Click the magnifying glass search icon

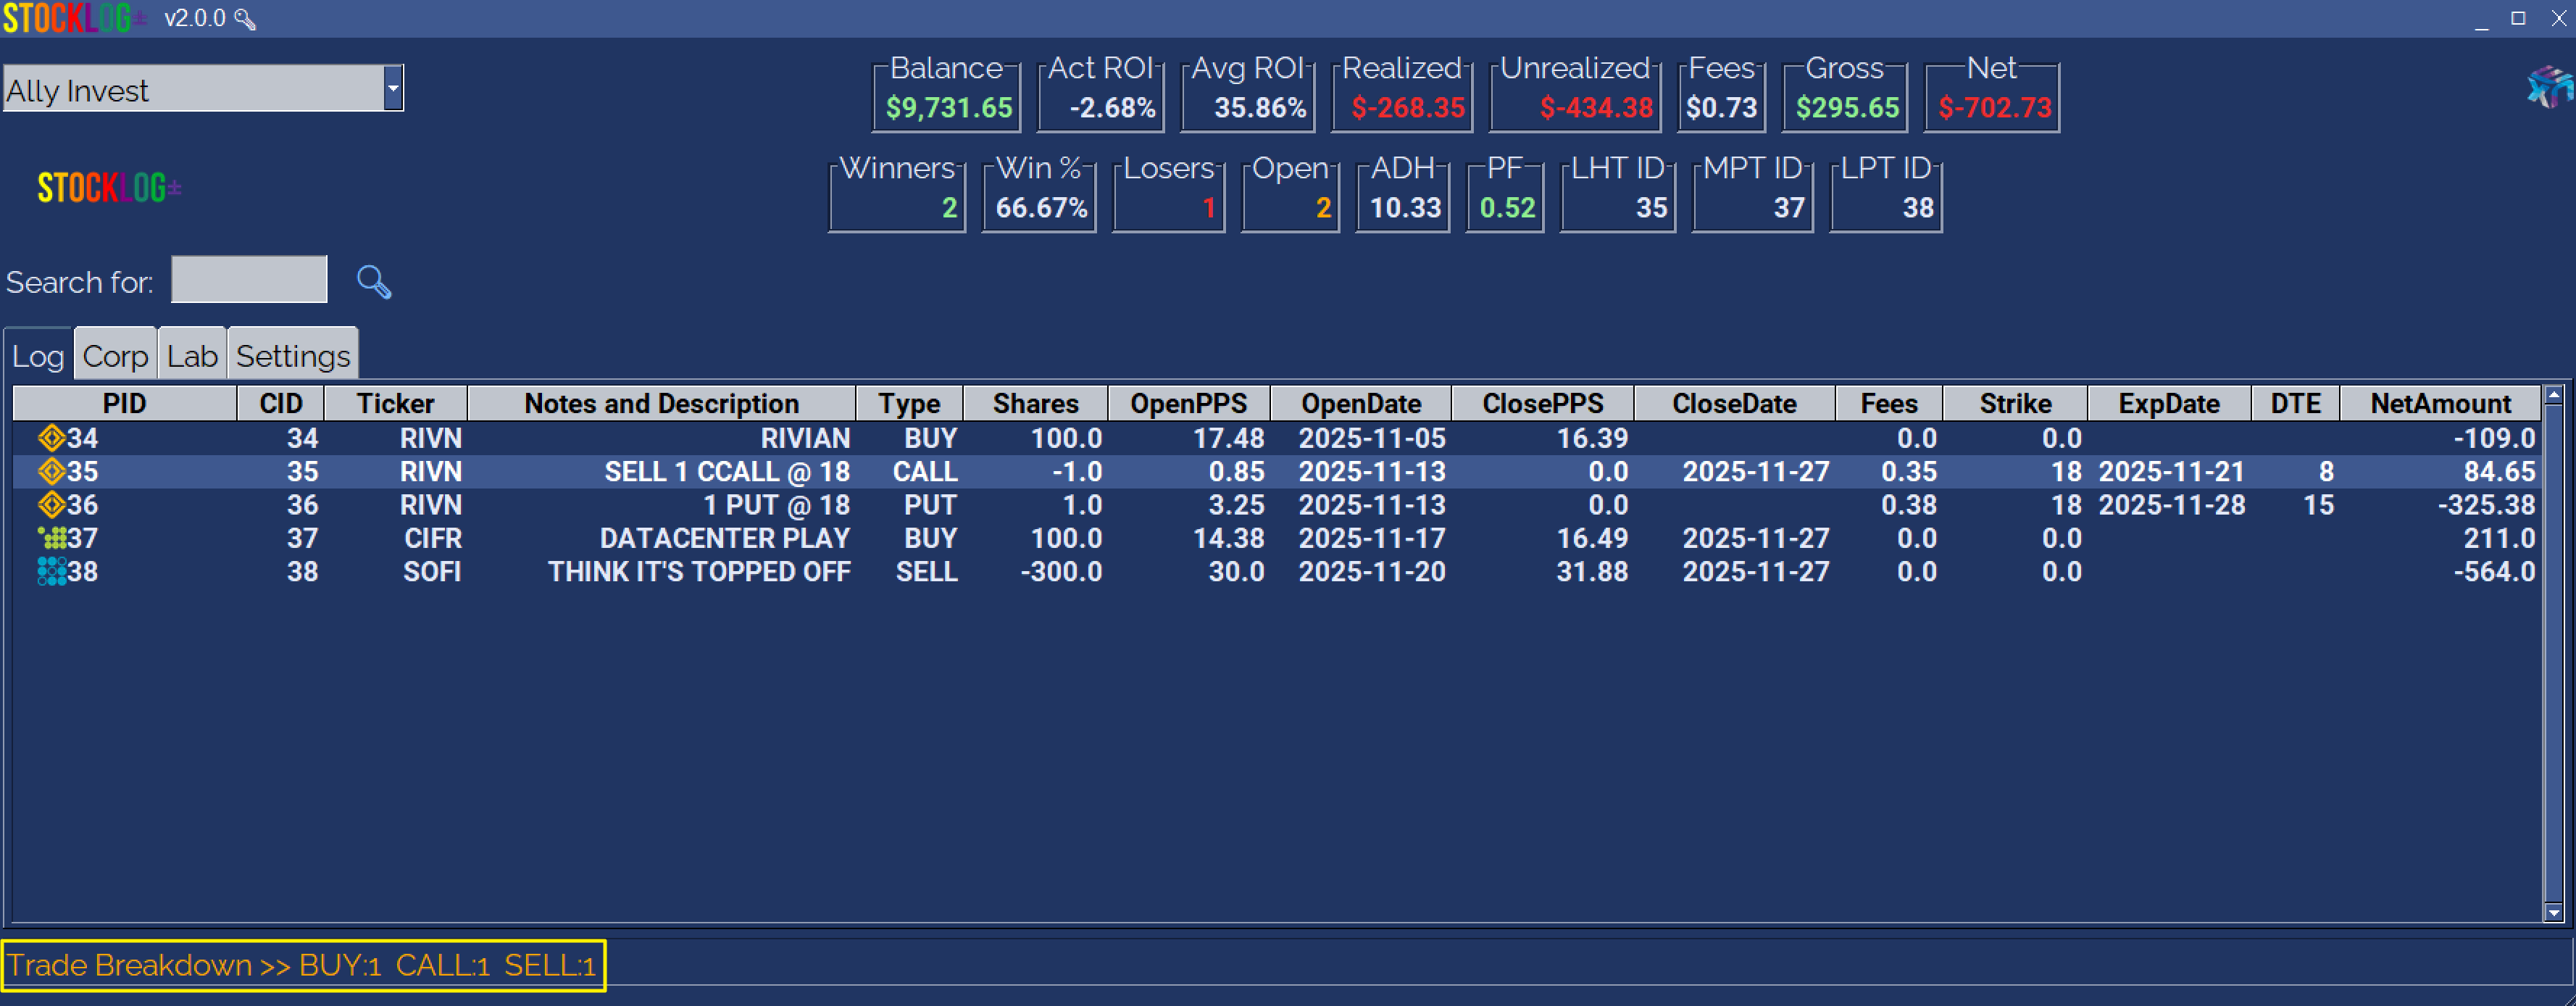click(373, 282)
